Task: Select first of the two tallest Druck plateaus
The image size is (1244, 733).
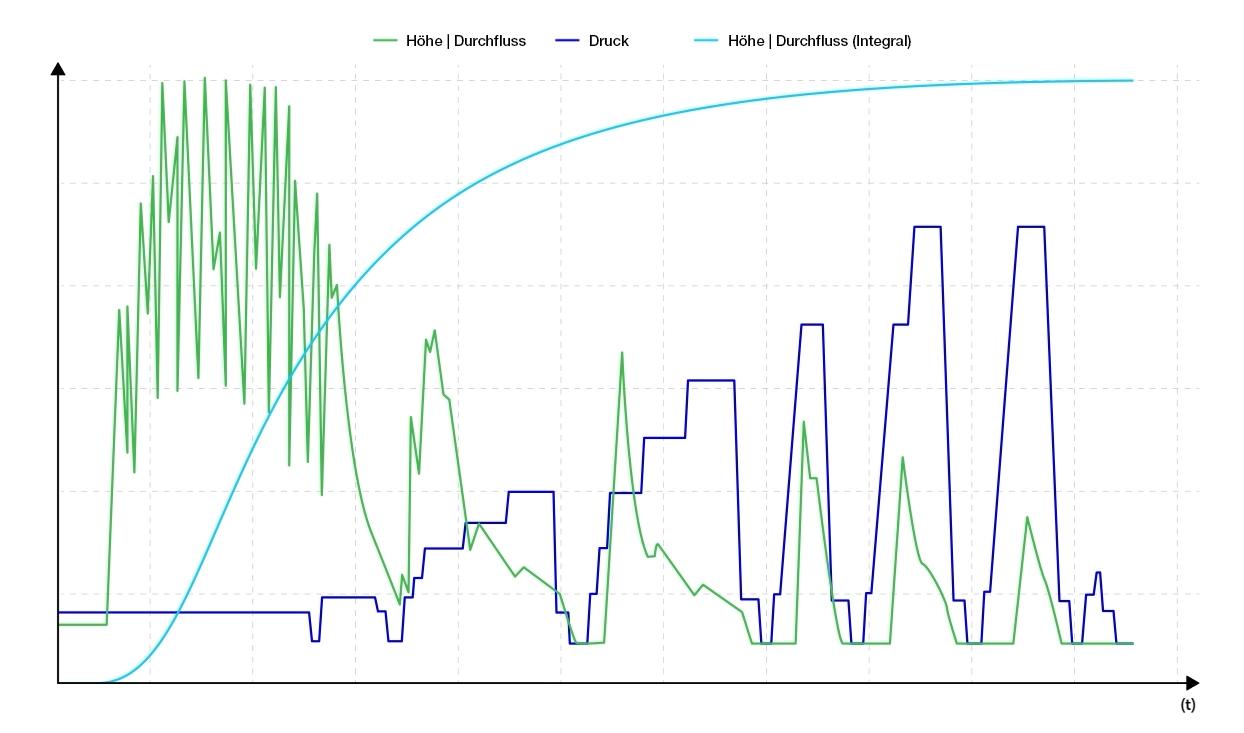Action: (x=927, y=227)
